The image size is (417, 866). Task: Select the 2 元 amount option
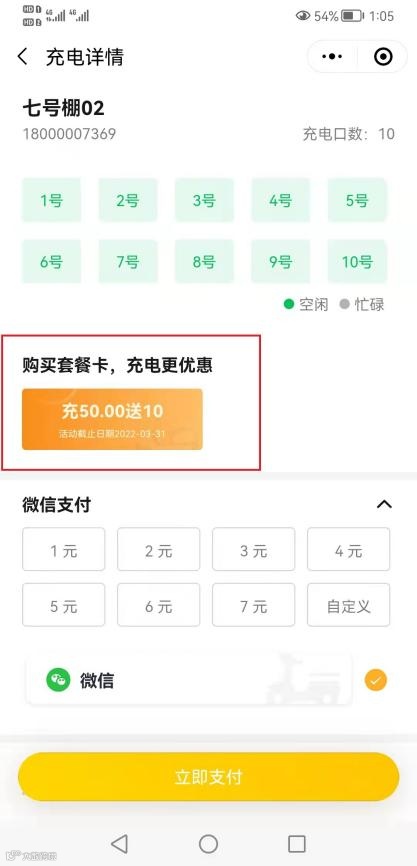(x=159, y=549)
